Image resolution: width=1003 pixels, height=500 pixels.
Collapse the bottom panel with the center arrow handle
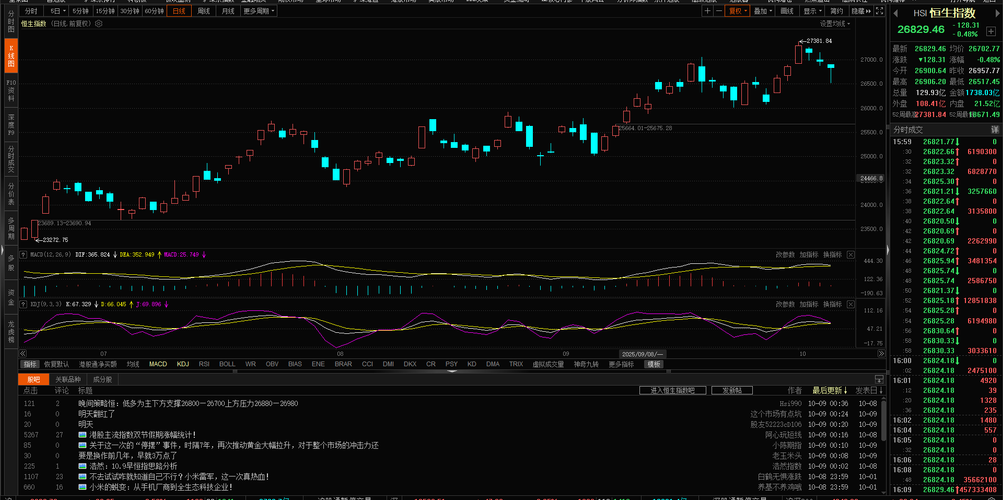pos(452,370)
